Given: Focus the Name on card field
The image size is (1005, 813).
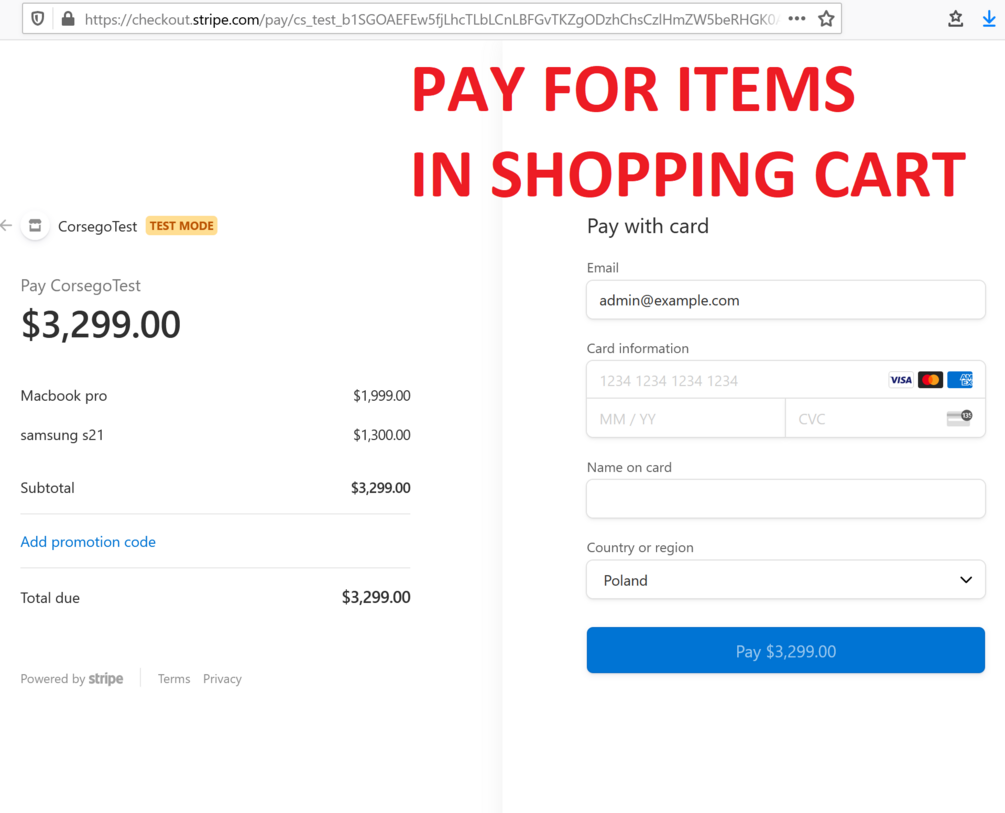Looking at the screenshot, I should pos(785,499).
